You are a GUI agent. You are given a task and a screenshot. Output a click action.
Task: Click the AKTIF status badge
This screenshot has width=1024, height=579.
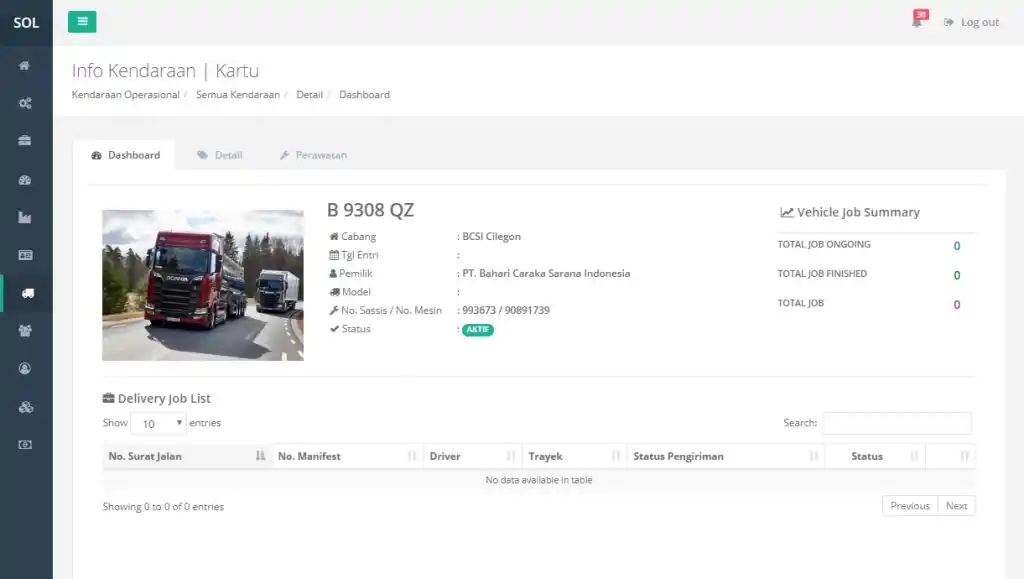478,330
